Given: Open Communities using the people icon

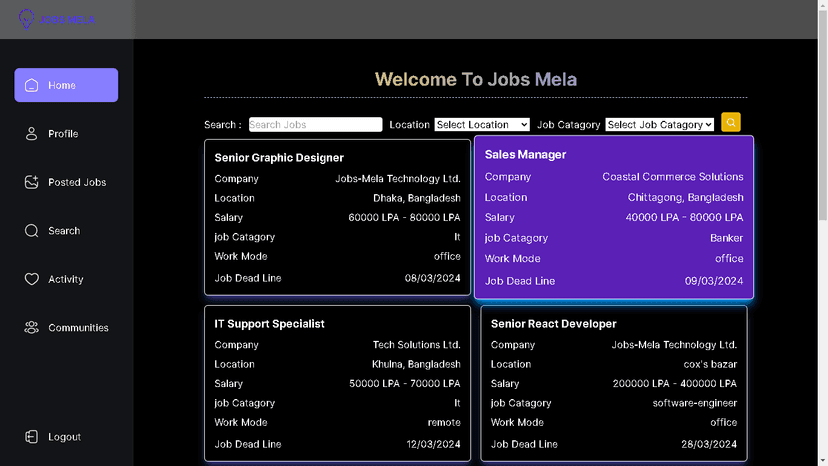Looking at the screenshot, I should (x=32, y=328).
